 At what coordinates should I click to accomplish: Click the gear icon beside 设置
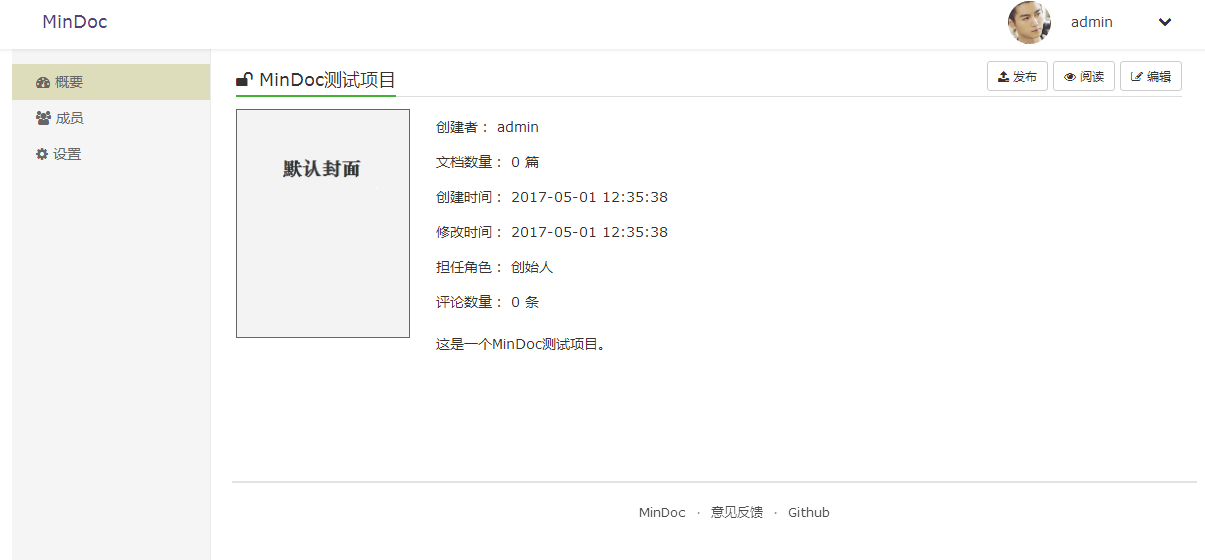pos(42,154)
